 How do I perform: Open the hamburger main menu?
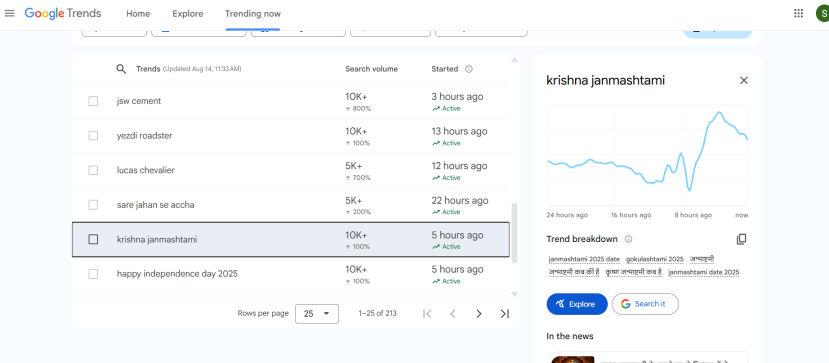point(10,13)
